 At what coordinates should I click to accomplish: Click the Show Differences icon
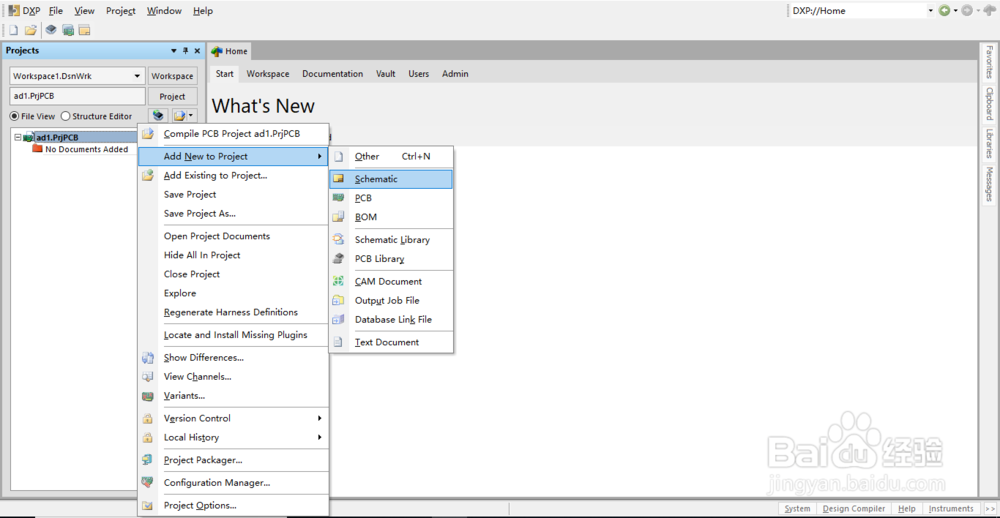click(x=148, y=358)
